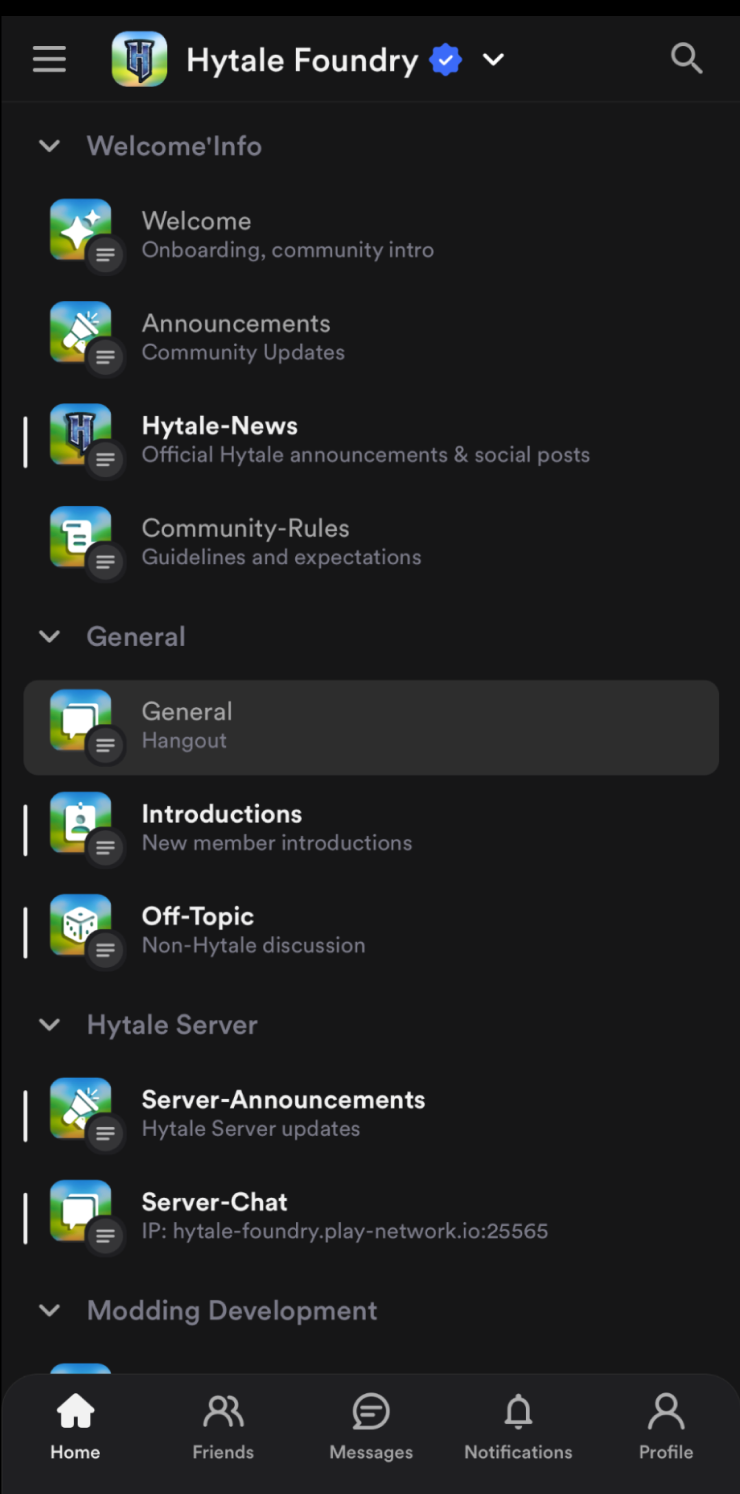Screen dimensions: 740x1494
Task: Switch to the Notifications tab
Action: (x=518, y=1427)
